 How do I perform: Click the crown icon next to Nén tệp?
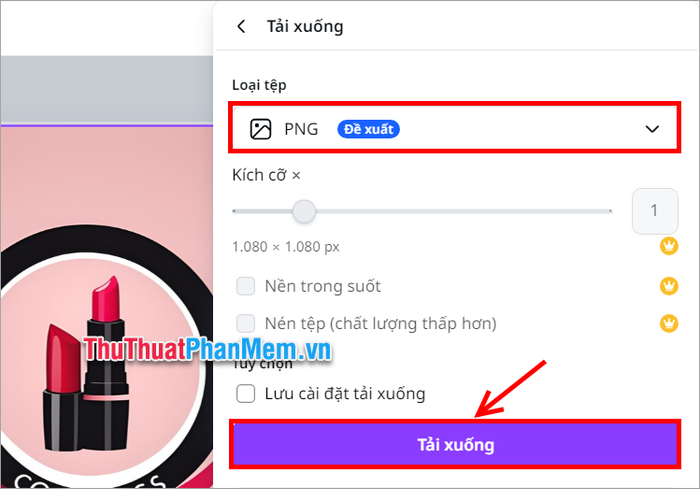(669, 323)
